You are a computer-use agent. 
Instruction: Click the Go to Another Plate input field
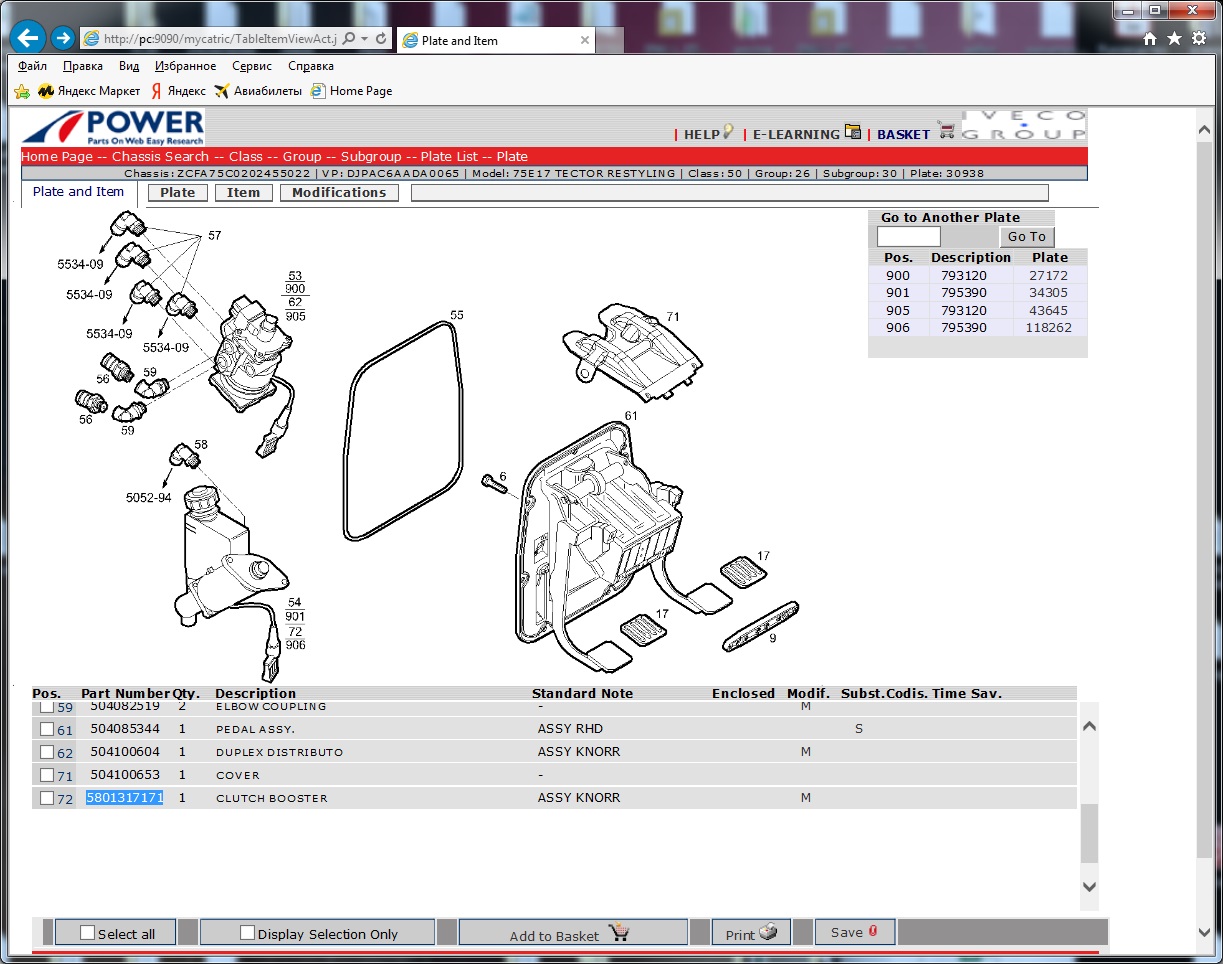909,237
